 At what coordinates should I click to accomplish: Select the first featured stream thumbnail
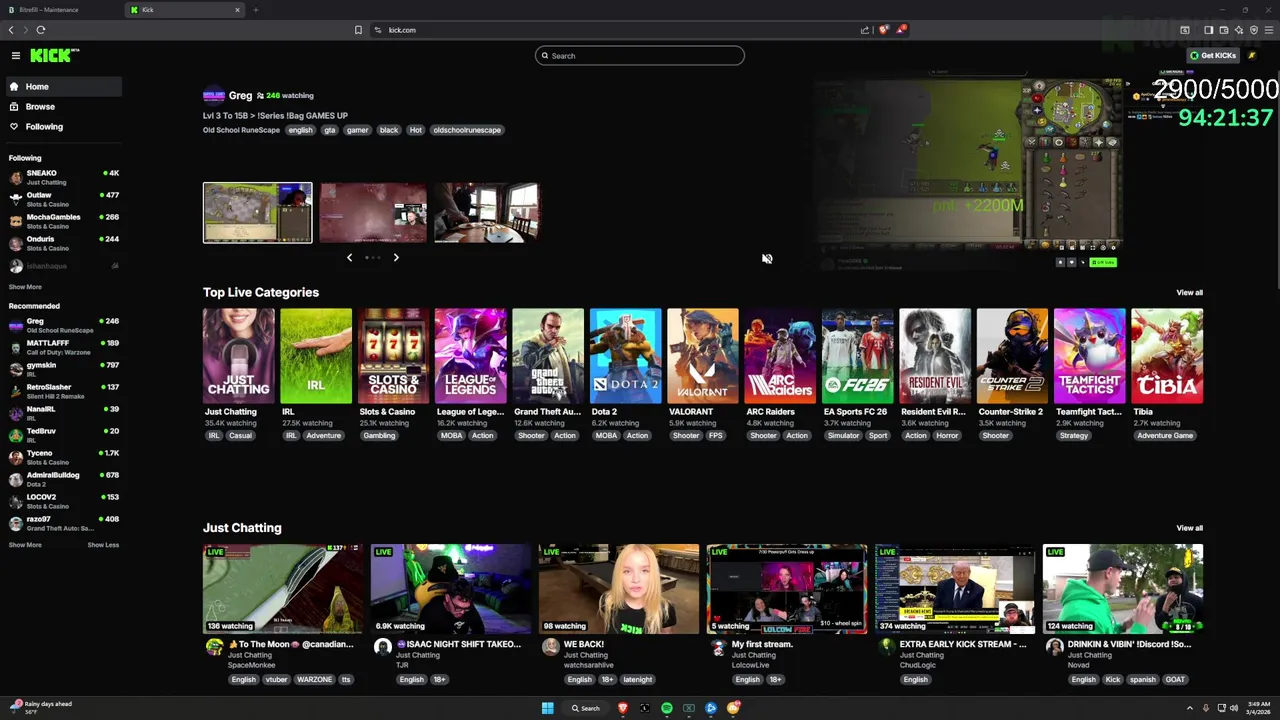(x=257, y=213)
